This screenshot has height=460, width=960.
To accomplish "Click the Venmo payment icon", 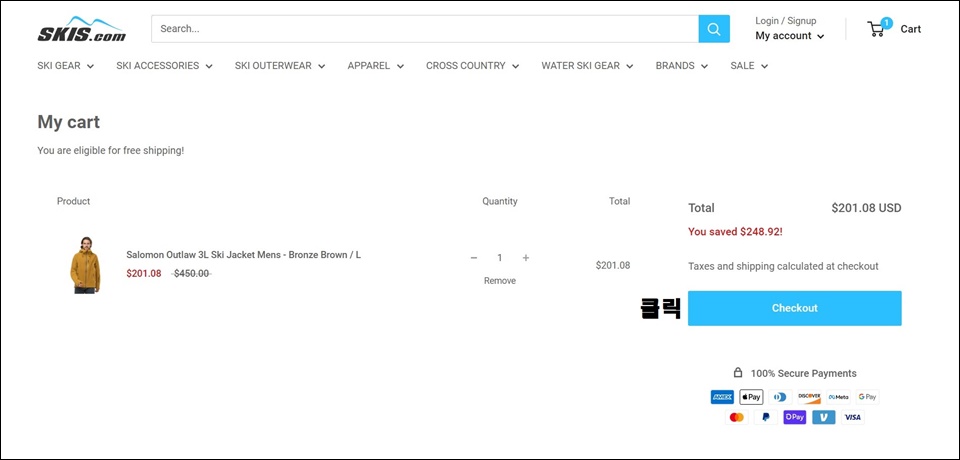I will tap(823, 417).
